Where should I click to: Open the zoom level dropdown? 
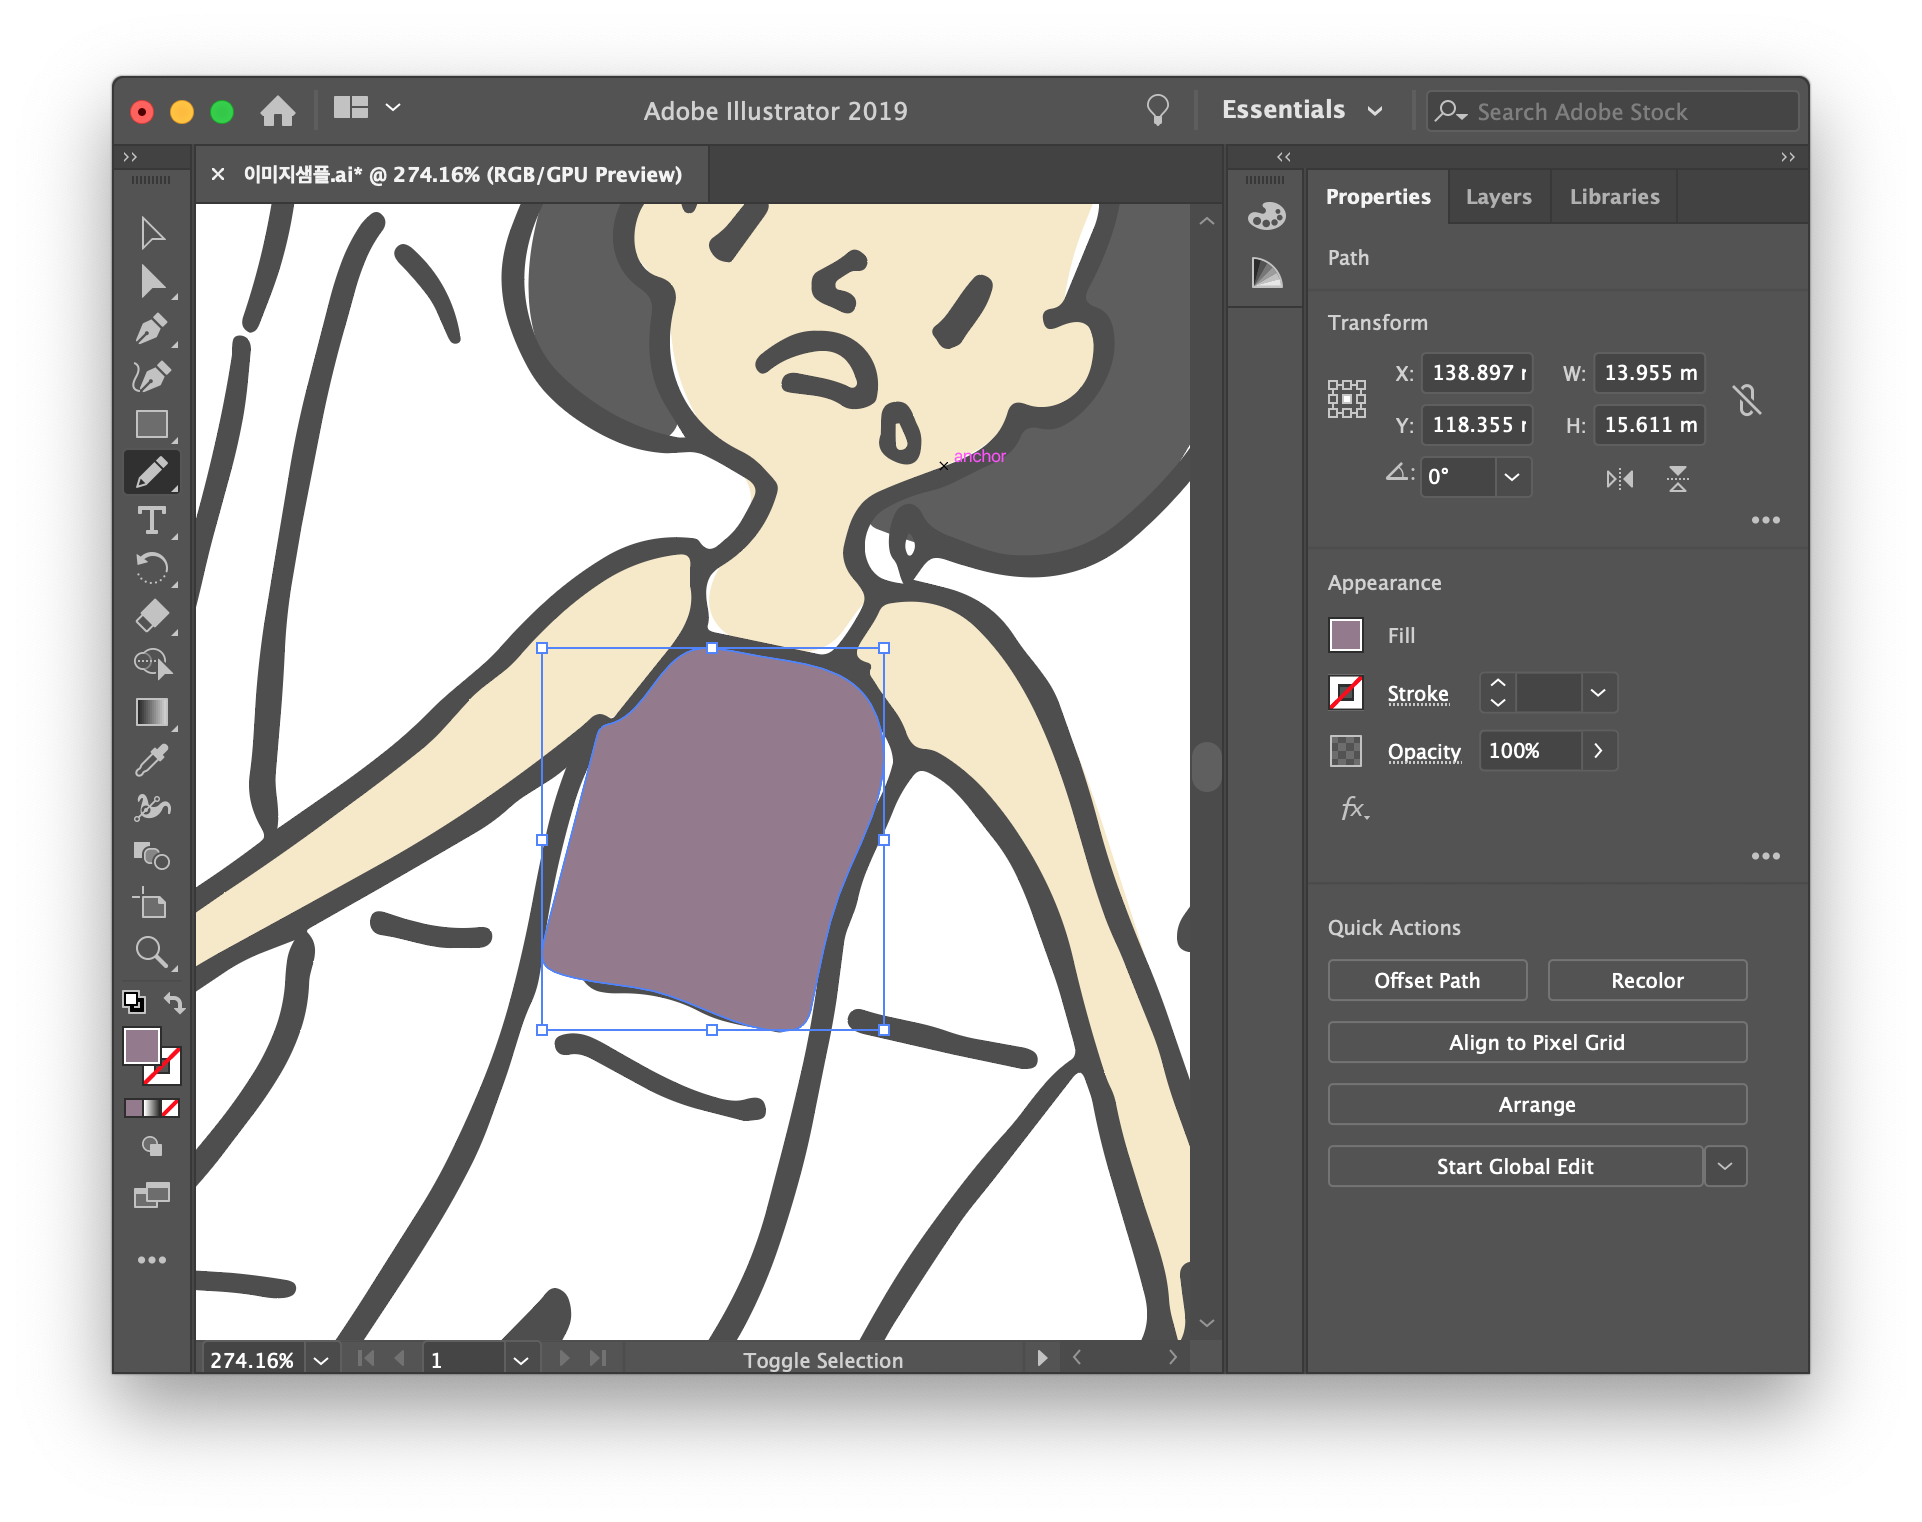(x=321, y=1360)
